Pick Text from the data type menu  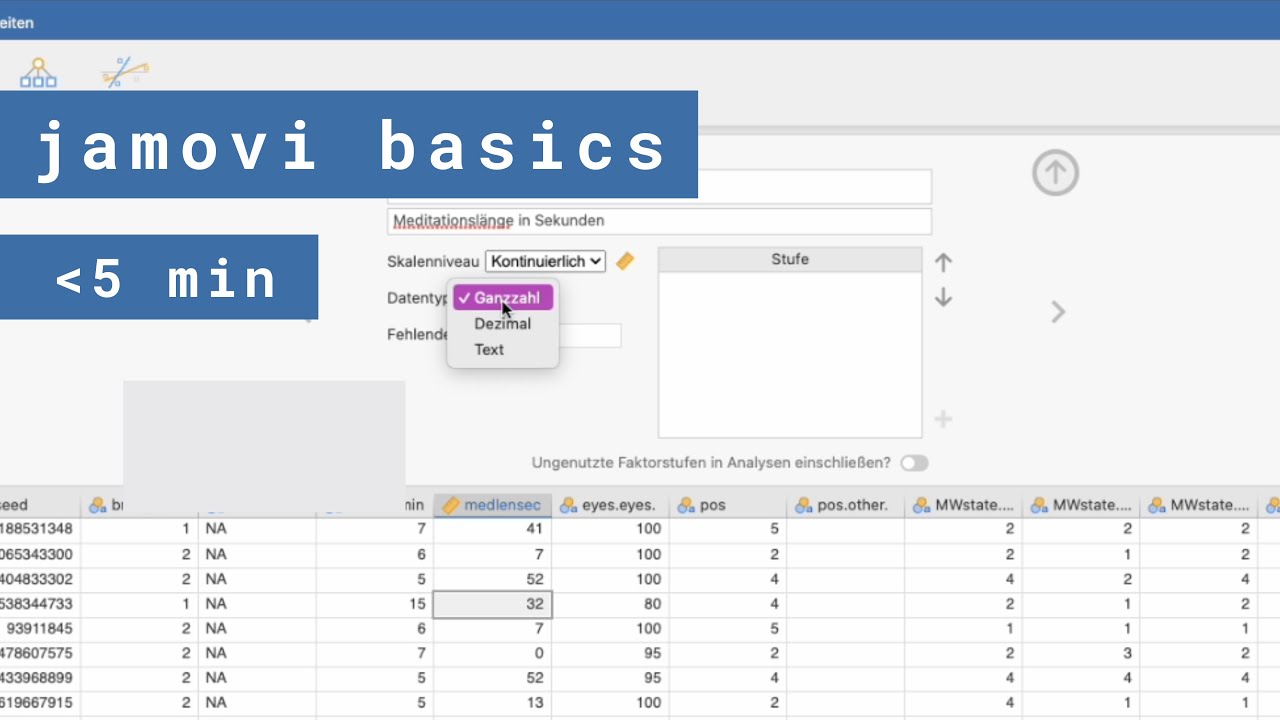[503, 350]
